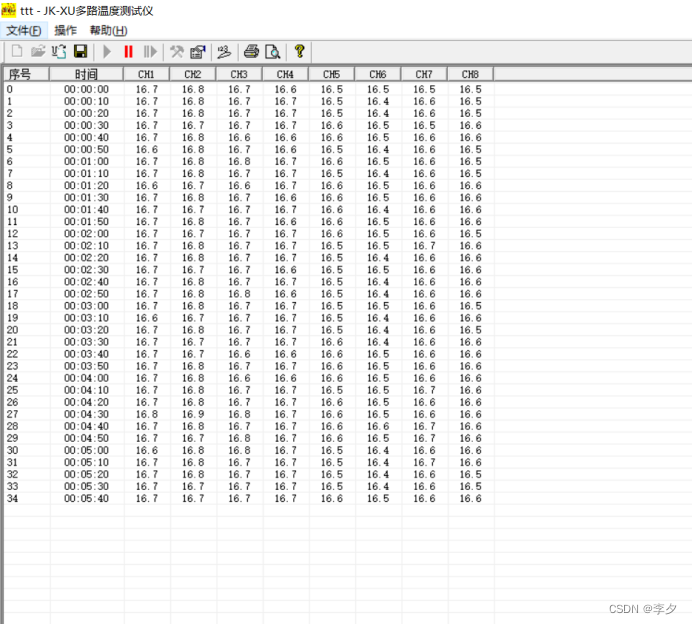
Task: Click CH1 value 16.8 in row 27
Action: [x=147, y=414]
